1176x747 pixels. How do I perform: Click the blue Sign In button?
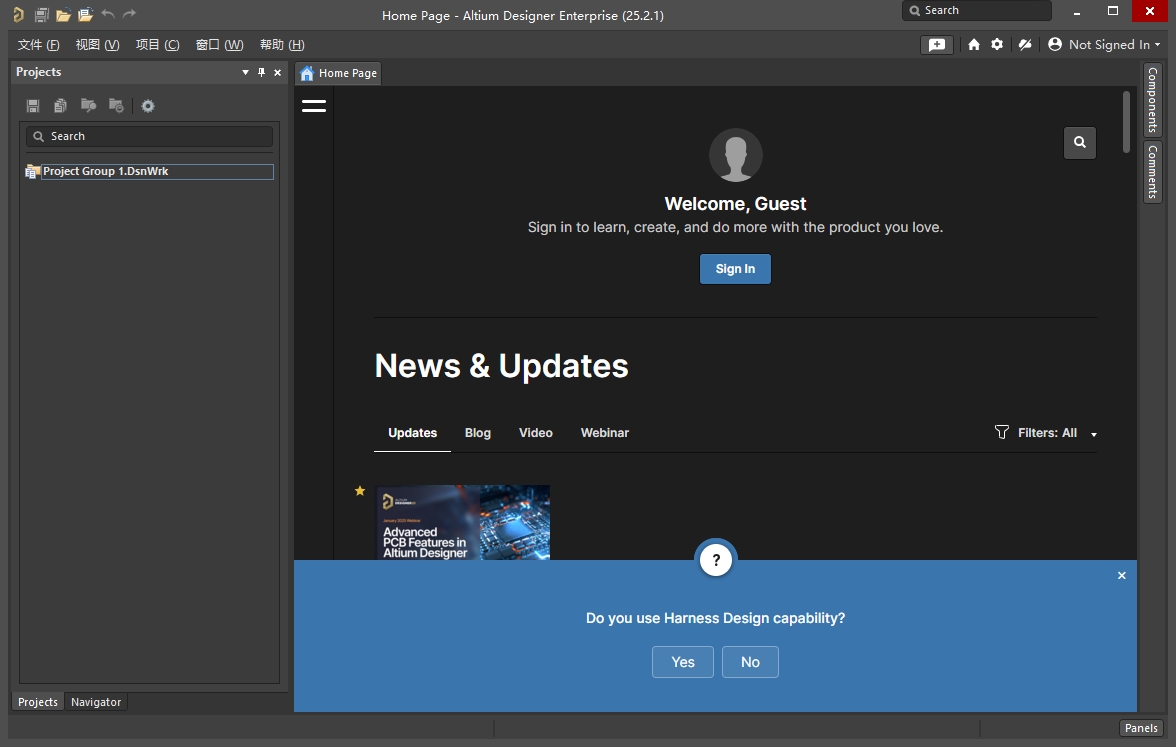735,269
